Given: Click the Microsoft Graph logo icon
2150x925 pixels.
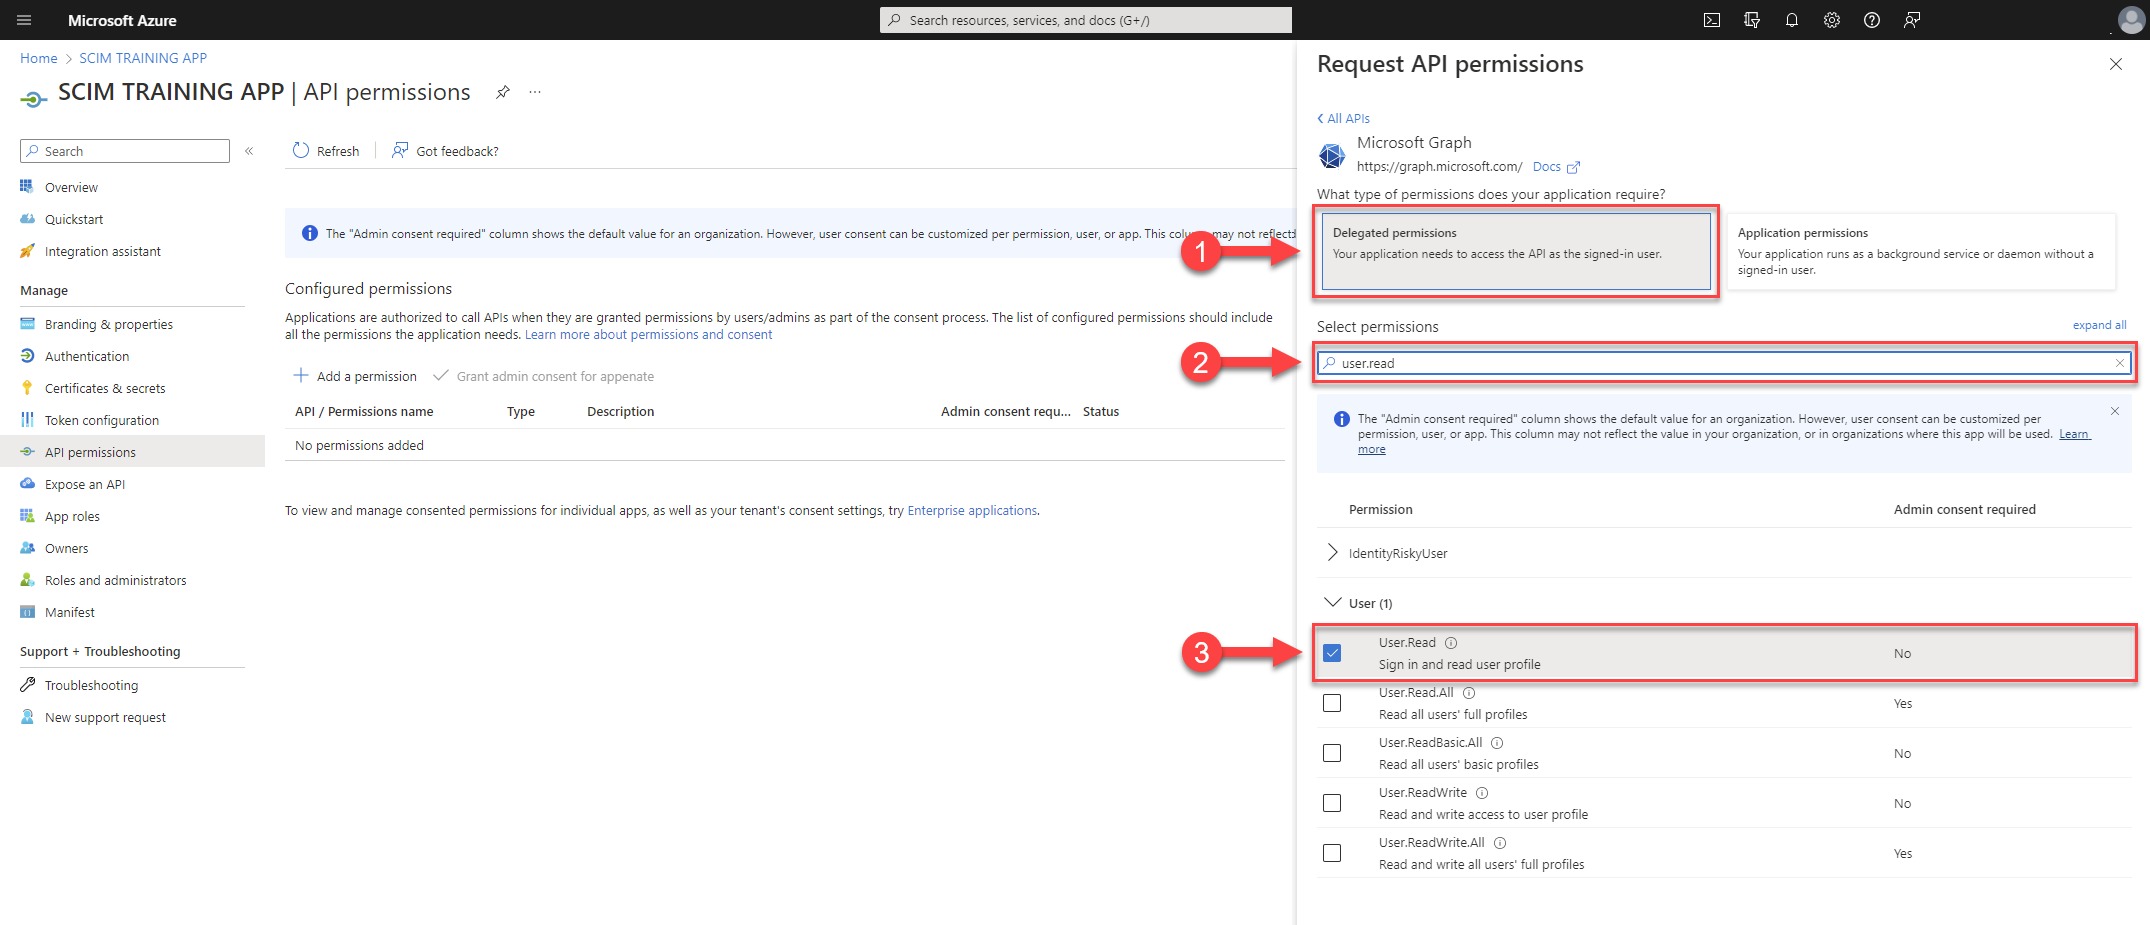Looking at the screenshot, I should click(1332, 155).
